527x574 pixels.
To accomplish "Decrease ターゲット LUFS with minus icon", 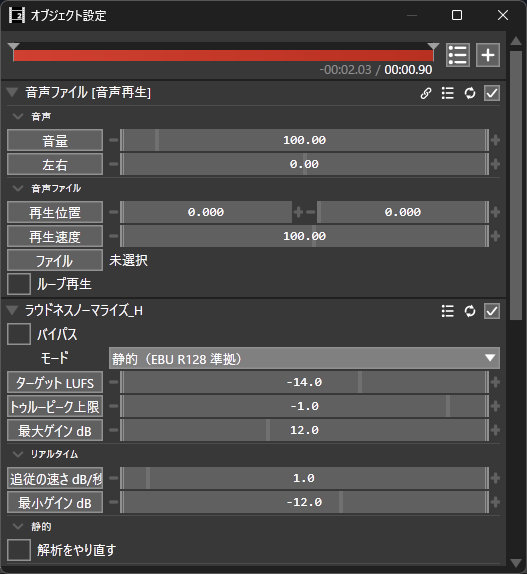I will (114, 382).
